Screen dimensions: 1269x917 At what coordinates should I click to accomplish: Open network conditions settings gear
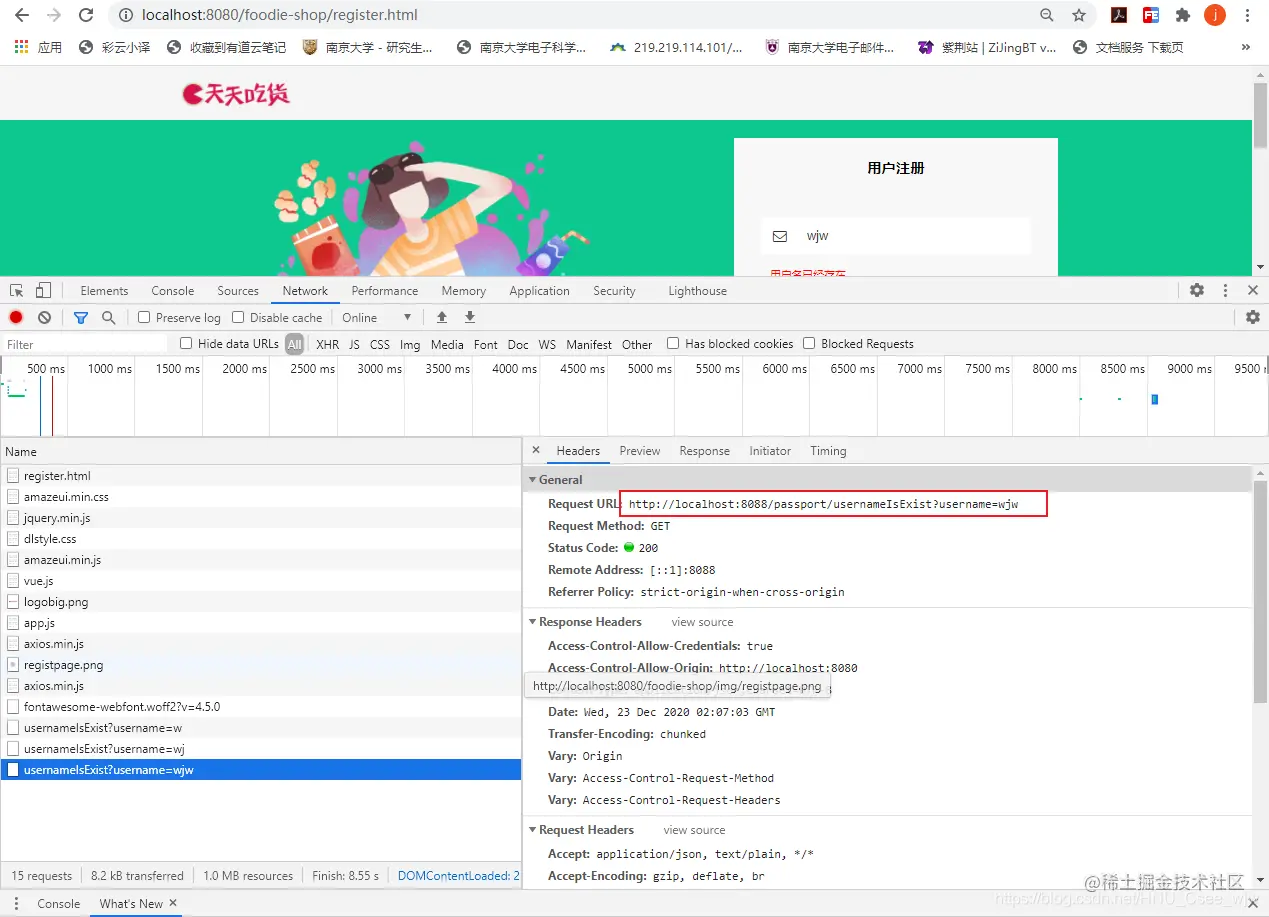click(1253, 317)
